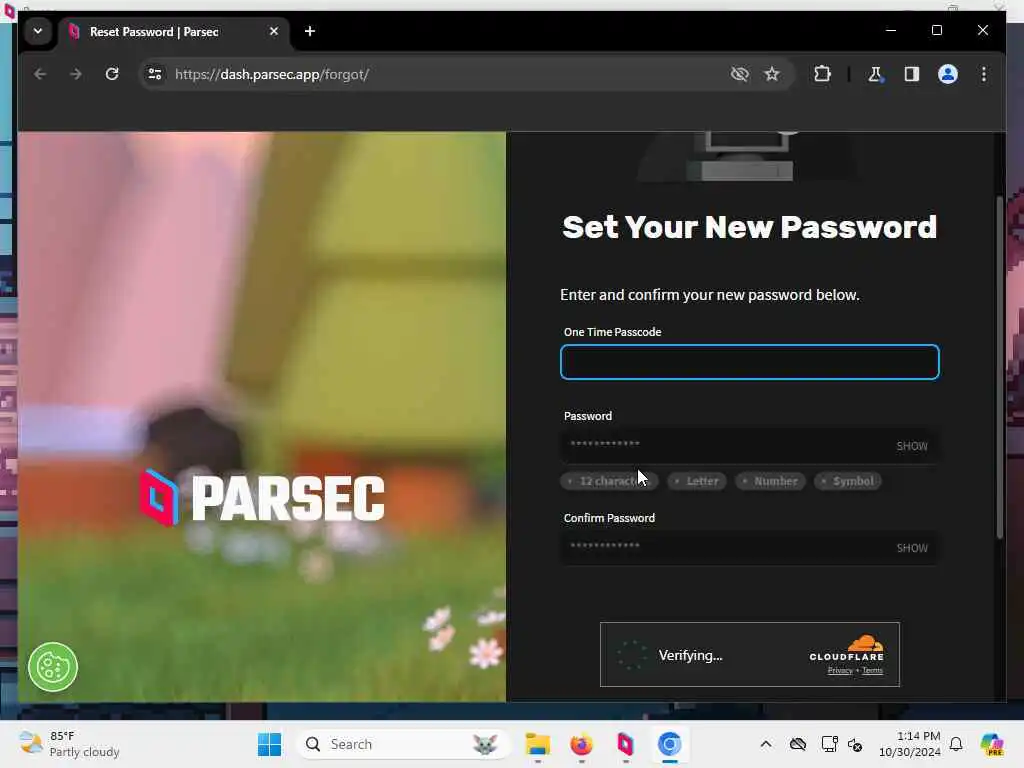Image resolution: width=1024 pixels, height=768 pixels.
Task: Open the Chrome Labs flask icon
Action: click(875, 74)
